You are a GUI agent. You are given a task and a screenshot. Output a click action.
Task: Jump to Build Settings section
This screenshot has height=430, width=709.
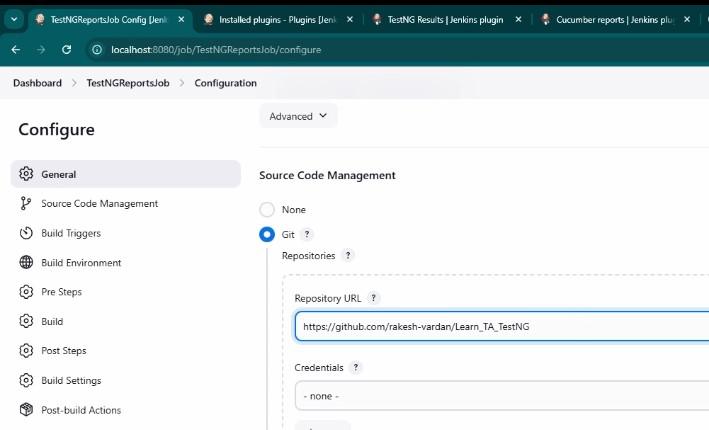pos(126,380)
